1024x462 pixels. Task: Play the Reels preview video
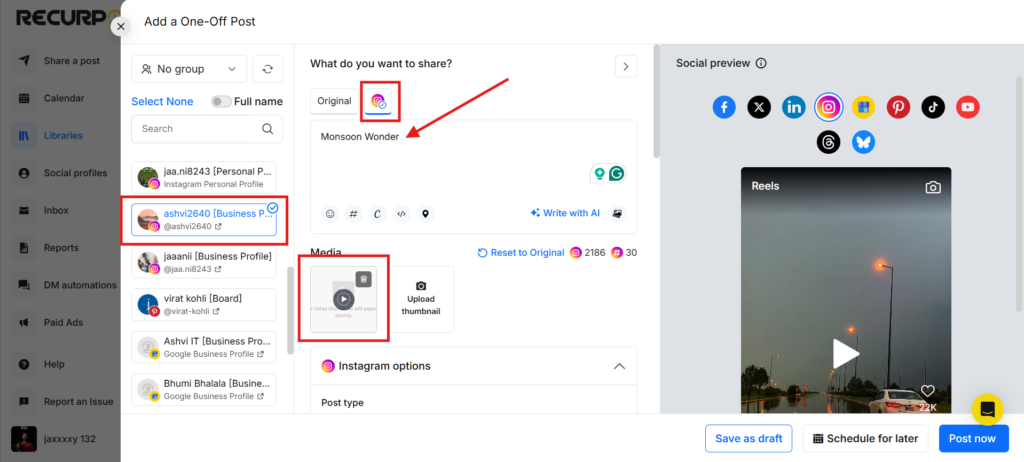coord(846,354)
